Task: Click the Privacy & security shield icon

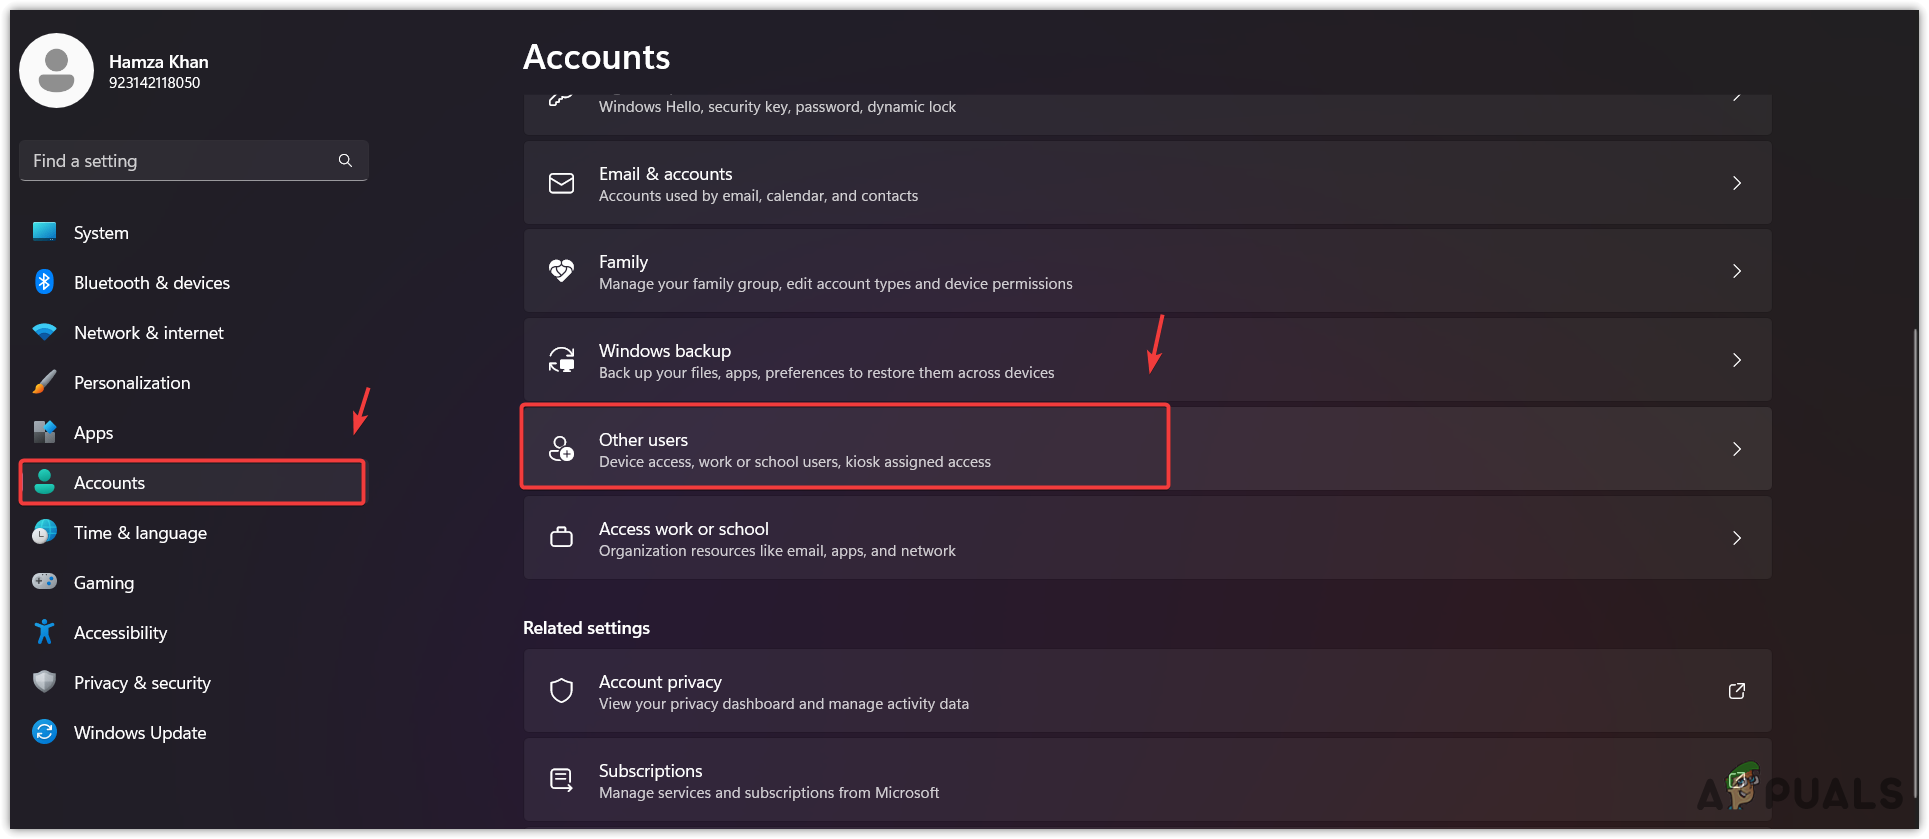Action: pyautogui.click(x=44, y=682)
